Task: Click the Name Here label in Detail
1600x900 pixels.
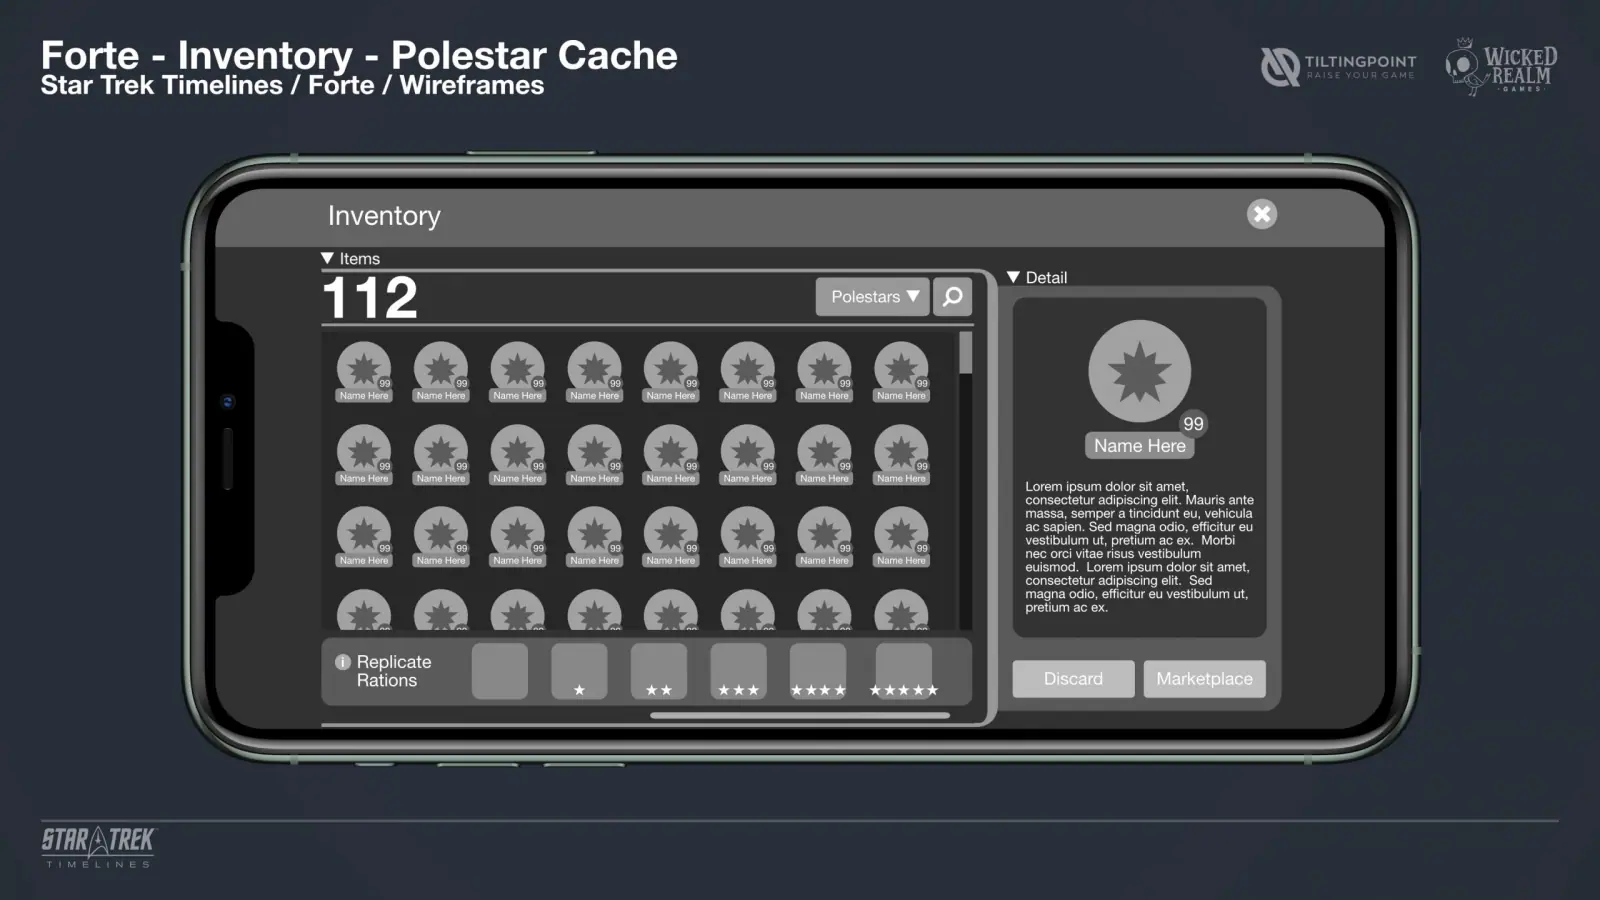Action: click(1140, 446)
